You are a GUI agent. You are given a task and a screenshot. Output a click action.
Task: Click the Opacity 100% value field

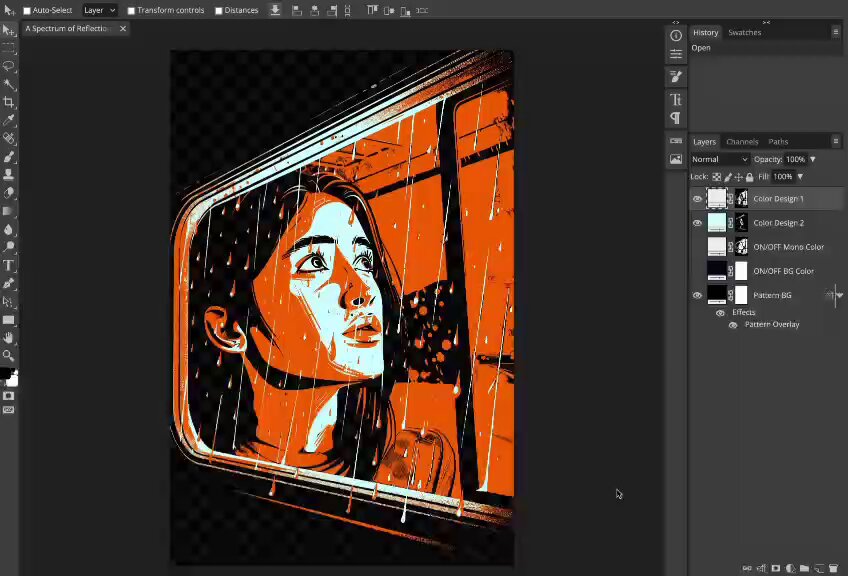click(796, 160)
